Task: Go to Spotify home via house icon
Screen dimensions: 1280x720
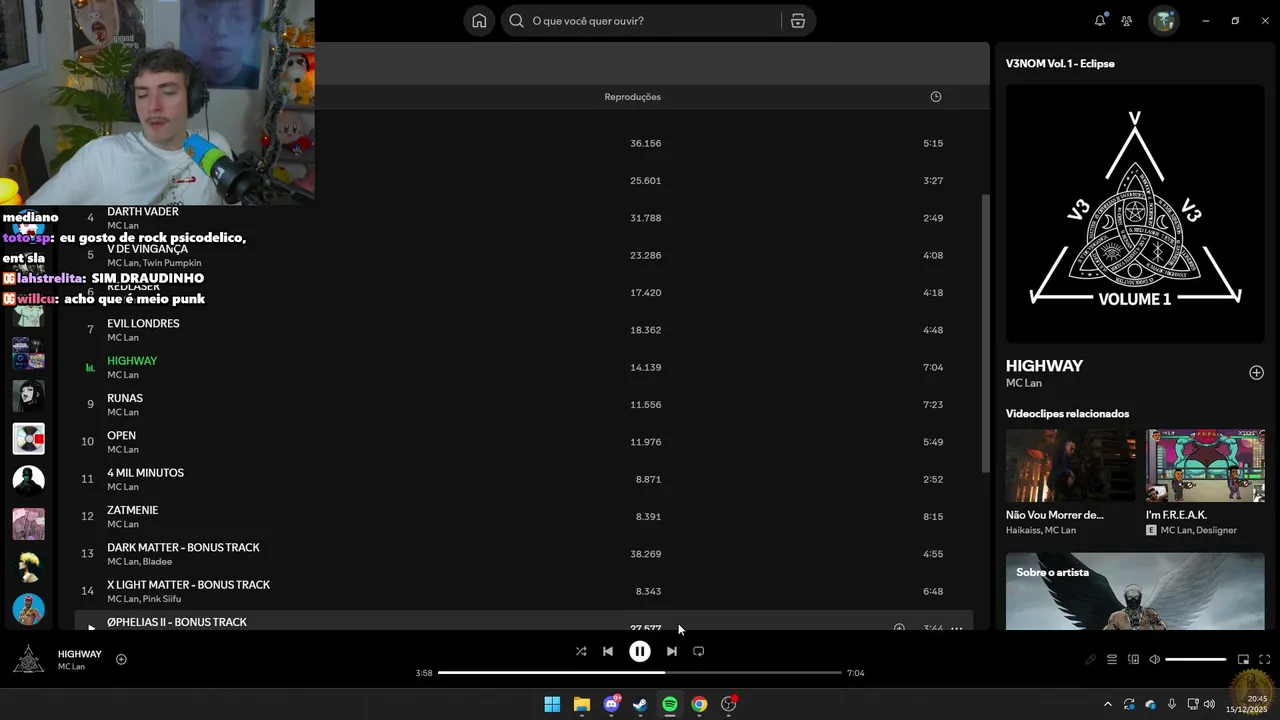Action: [479, 21]
